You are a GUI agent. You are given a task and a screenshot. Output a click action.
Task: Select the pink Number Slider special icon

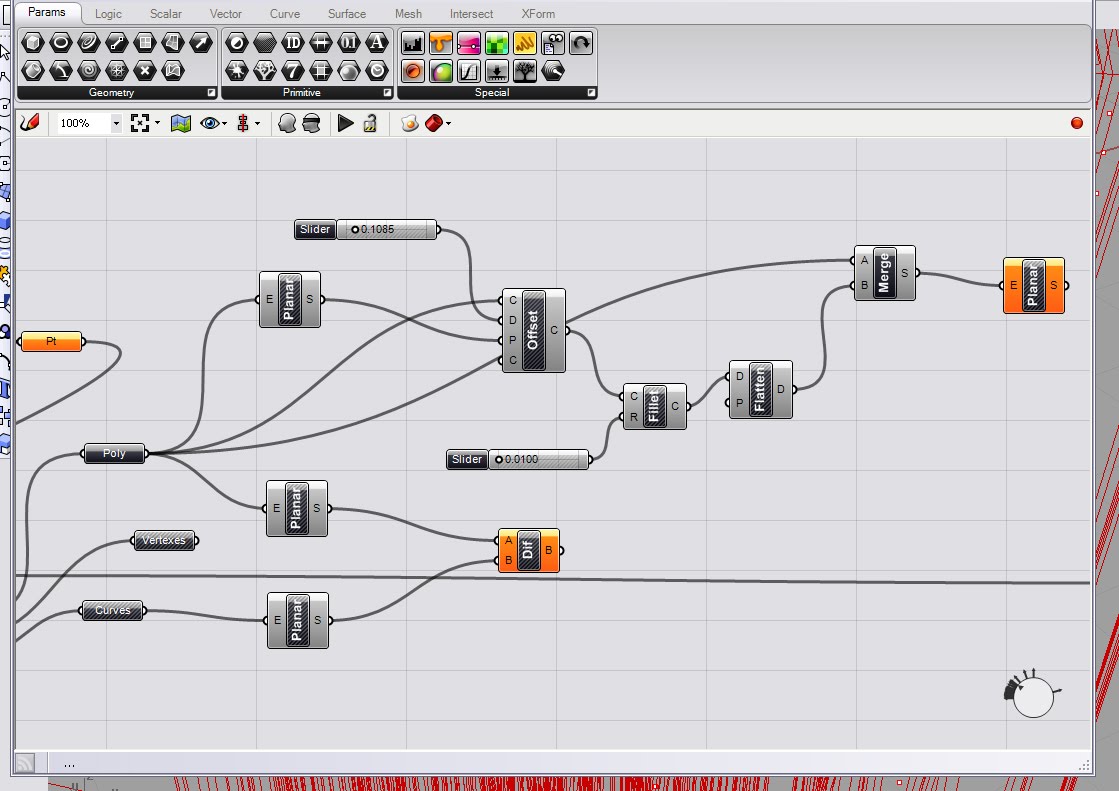[x=469, y=44]
